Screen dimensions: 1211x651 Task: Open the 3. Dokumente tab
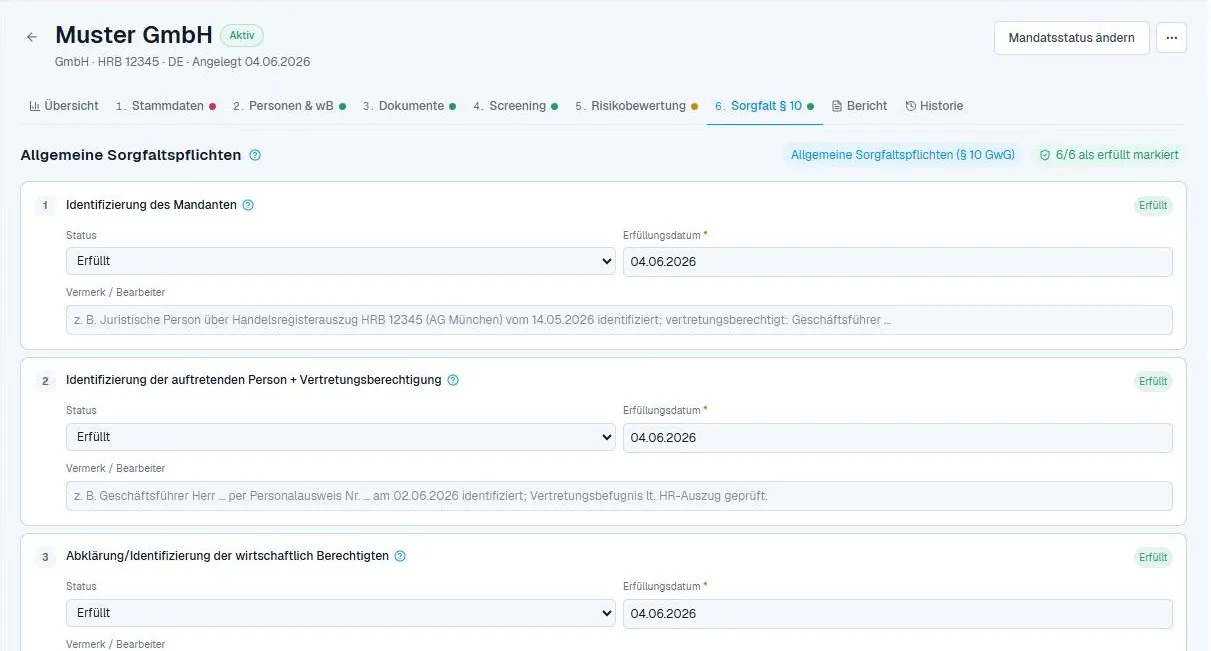tap(409, 106)
